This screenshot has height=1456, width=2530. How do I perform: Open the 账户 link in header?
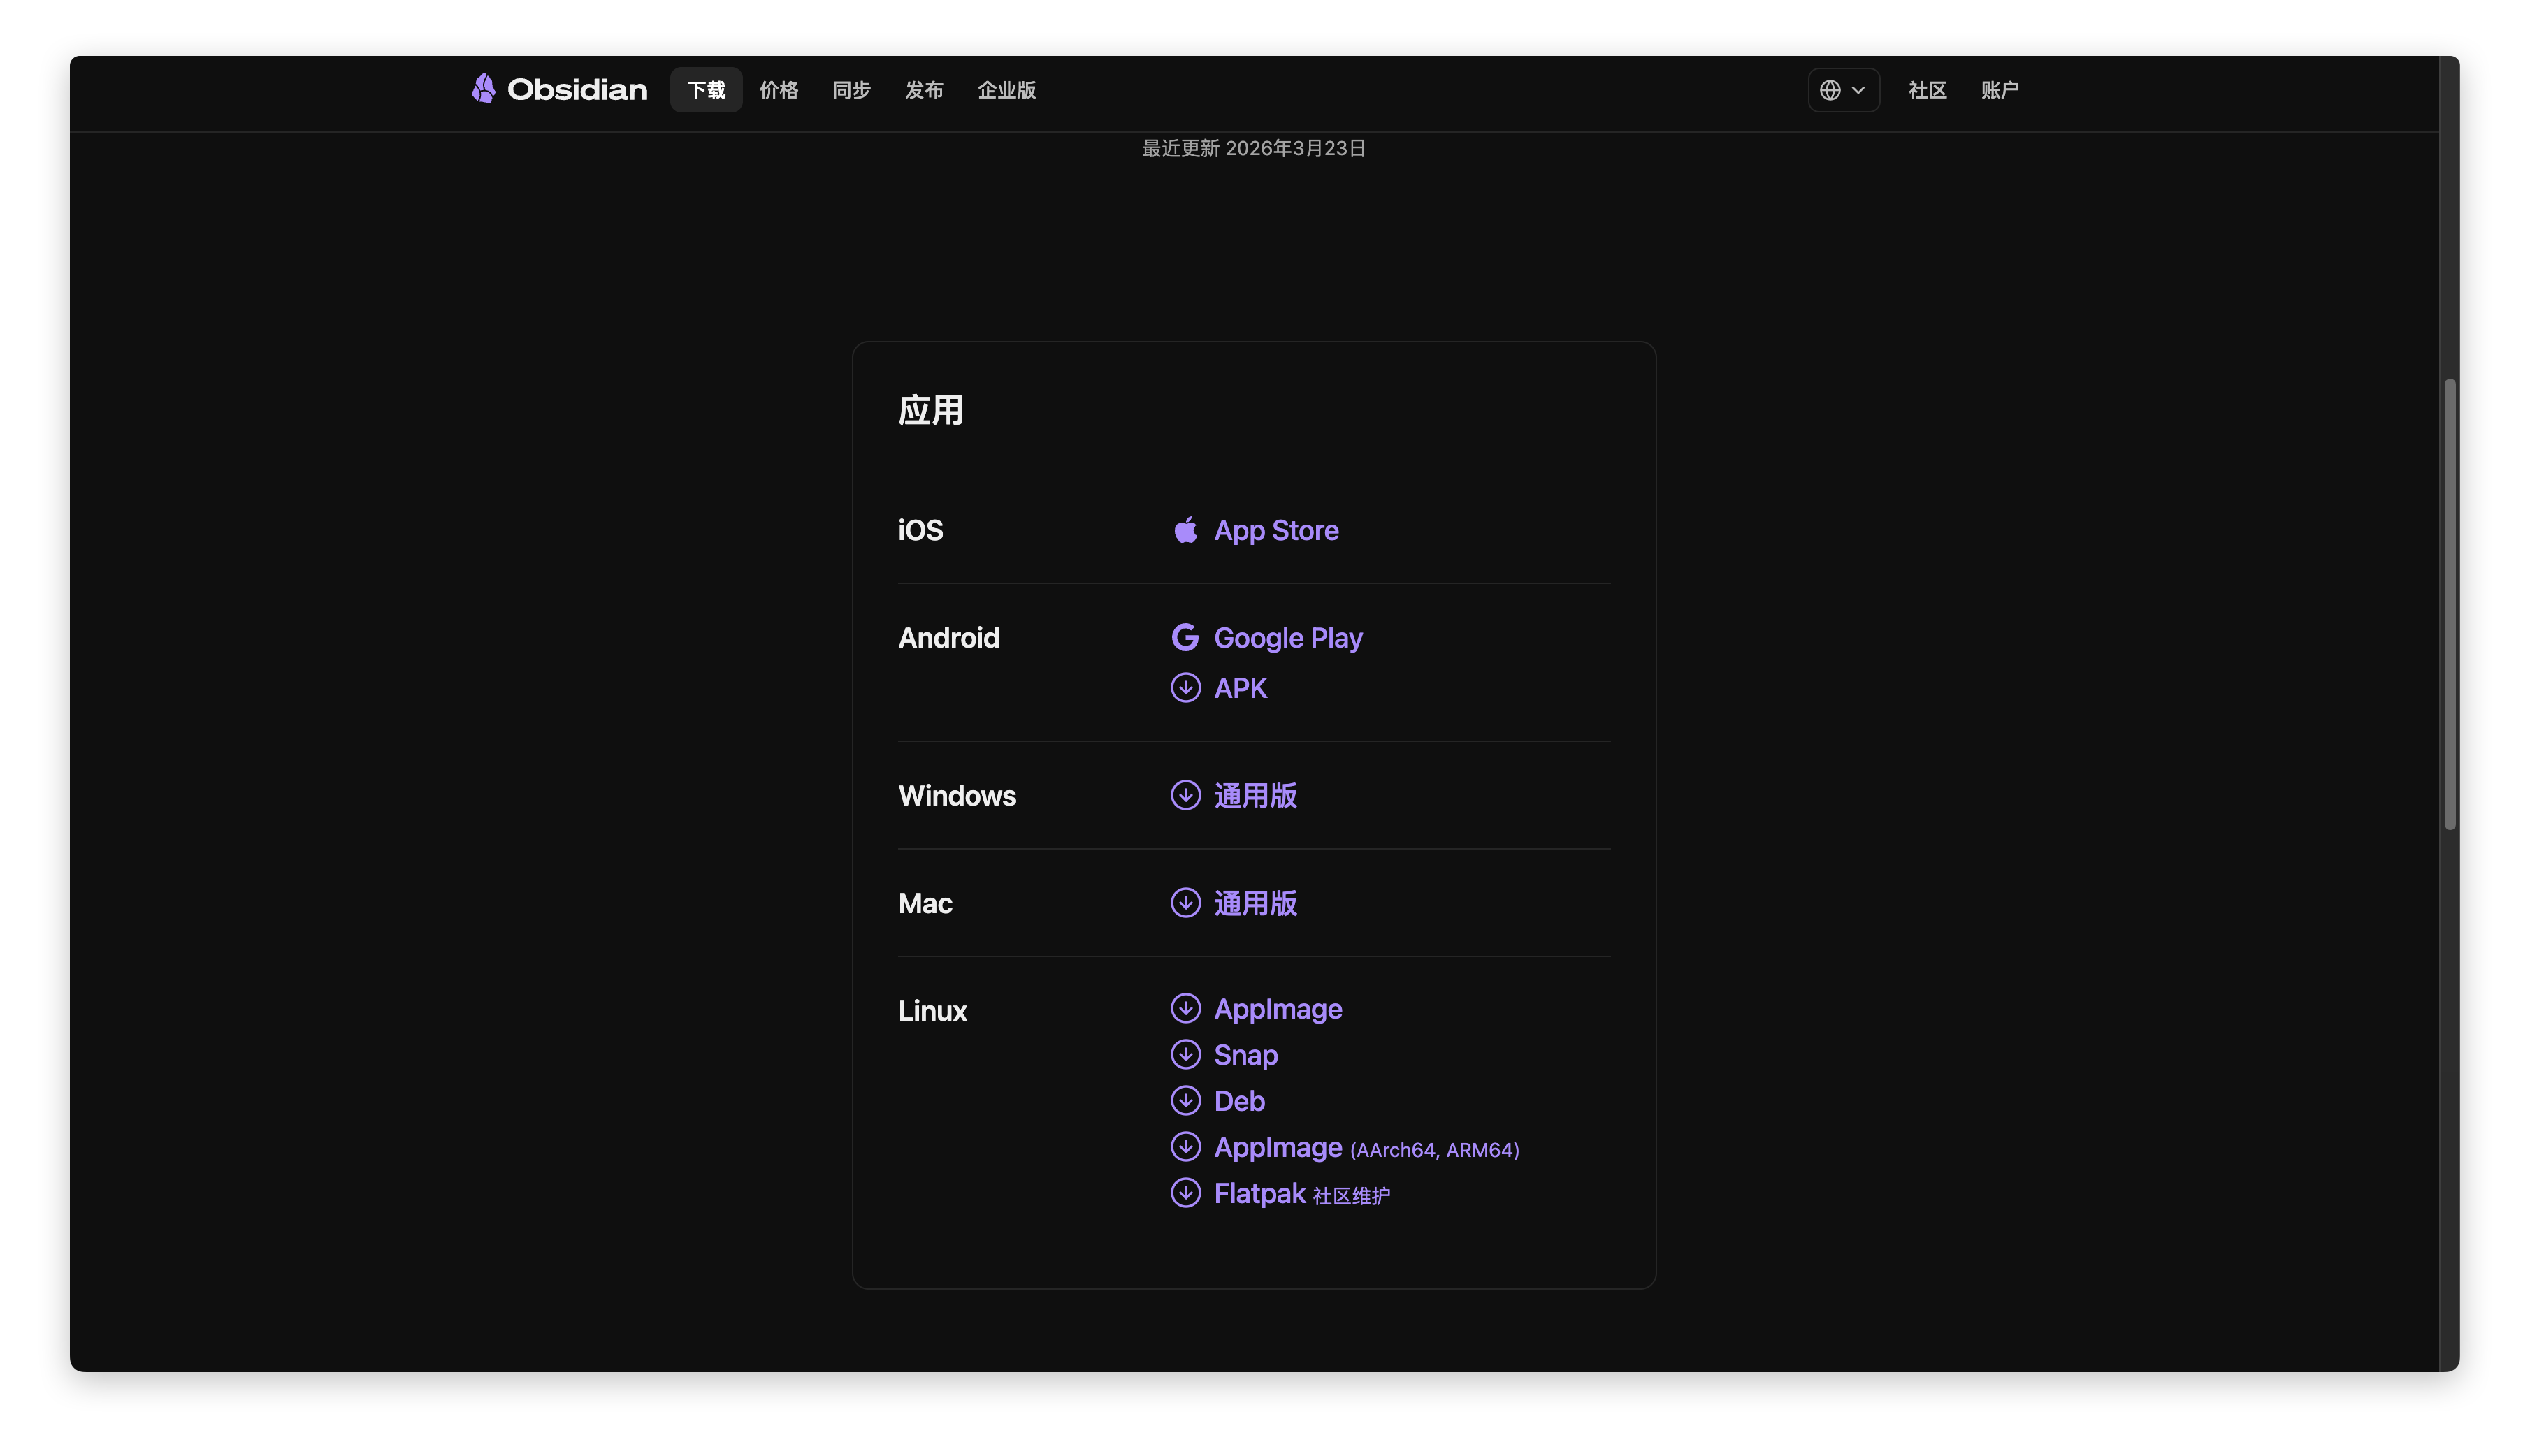(1999, 90)
